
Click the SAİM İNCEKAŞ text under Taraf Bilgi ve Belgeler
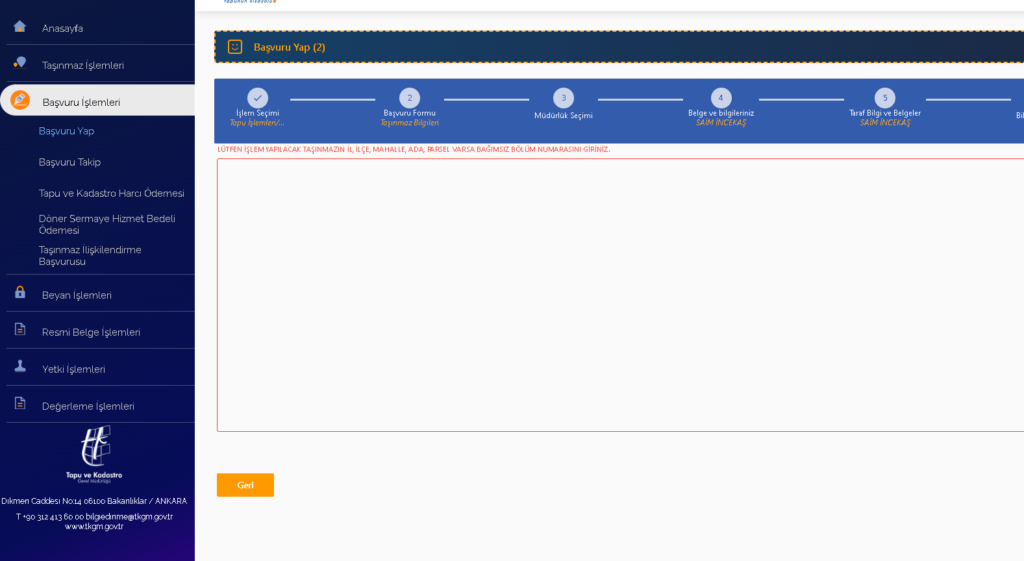[x=885, y=123]
